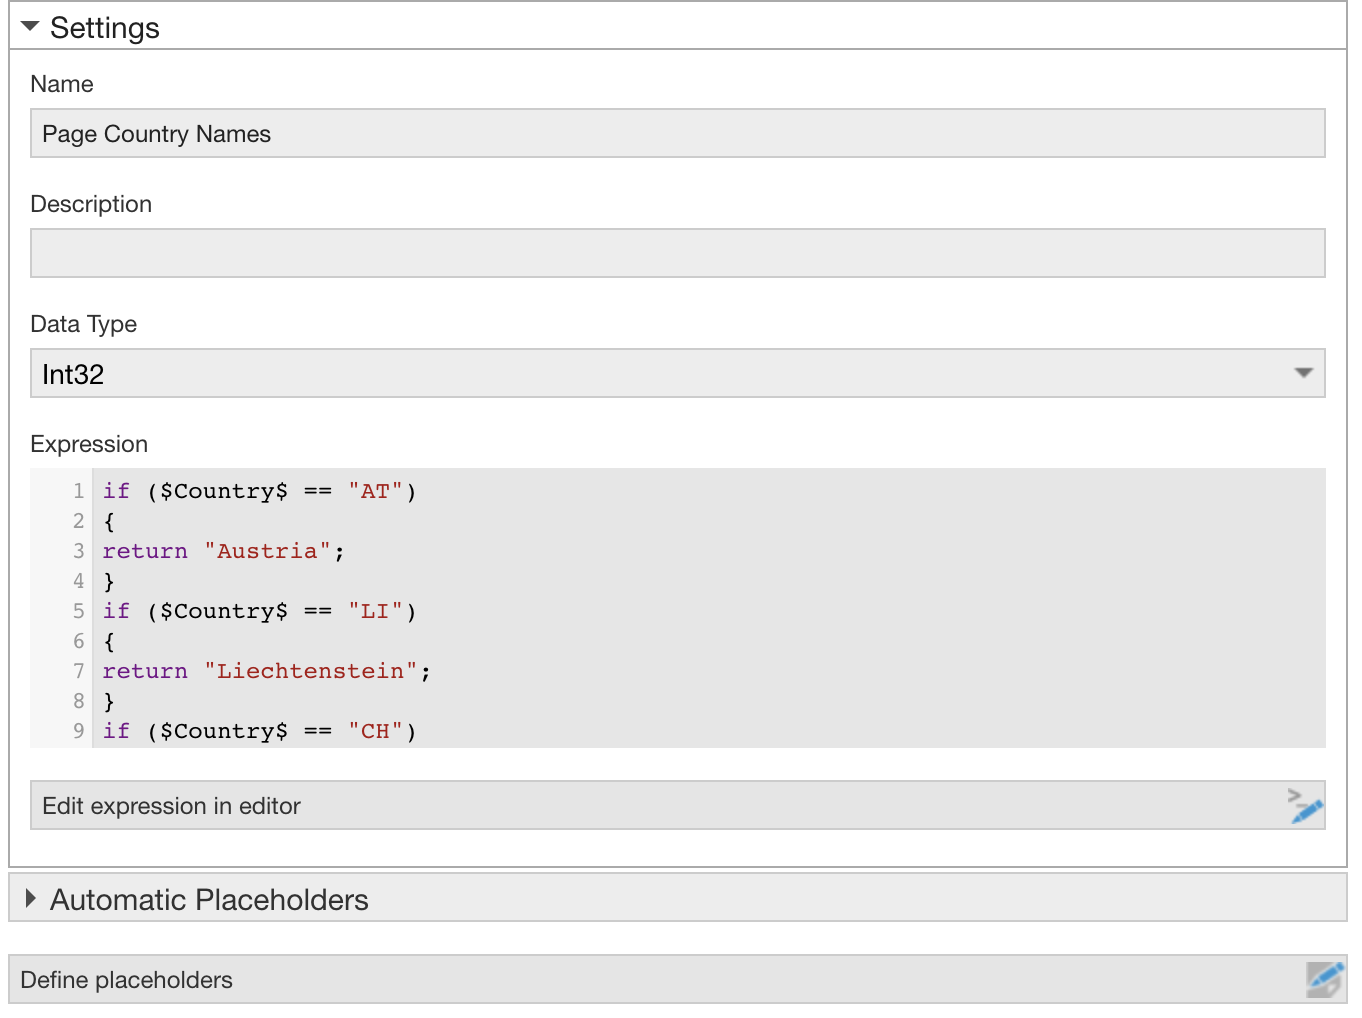1362x1018 pixels.
Task: Click the pencil icon on Define placeholders
Action: click(1325, 980)
